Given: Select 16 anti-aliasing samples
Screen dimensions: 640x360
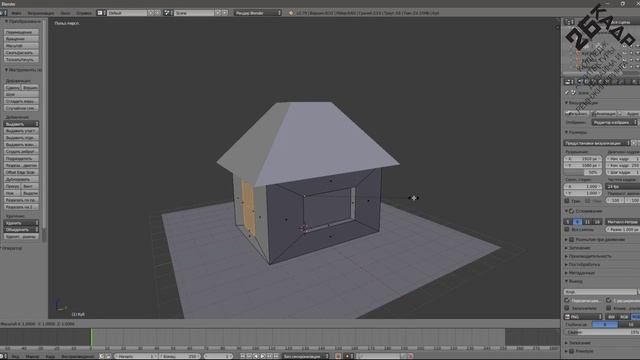Looking at the screenshot, I should [x=597, y=222].
